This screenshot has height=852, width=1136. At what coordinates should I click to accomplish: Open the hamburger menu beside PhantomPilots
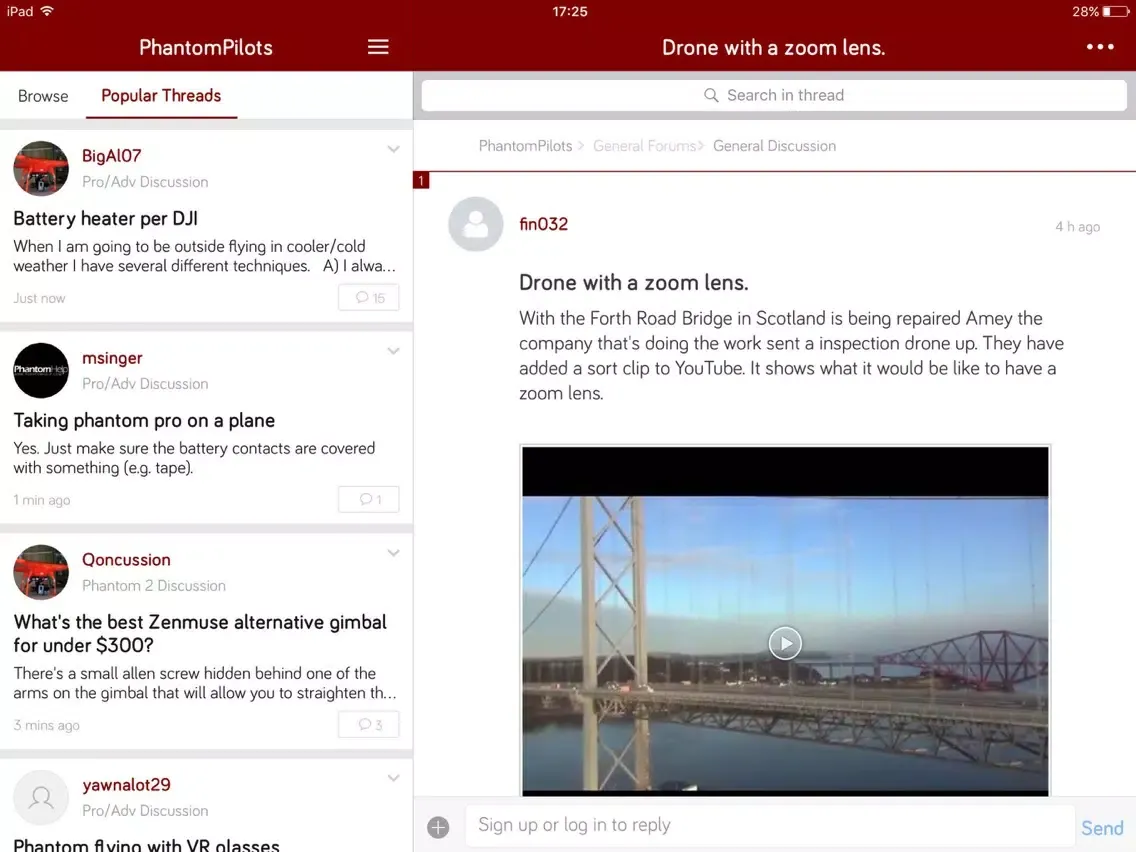click(377, 47)
